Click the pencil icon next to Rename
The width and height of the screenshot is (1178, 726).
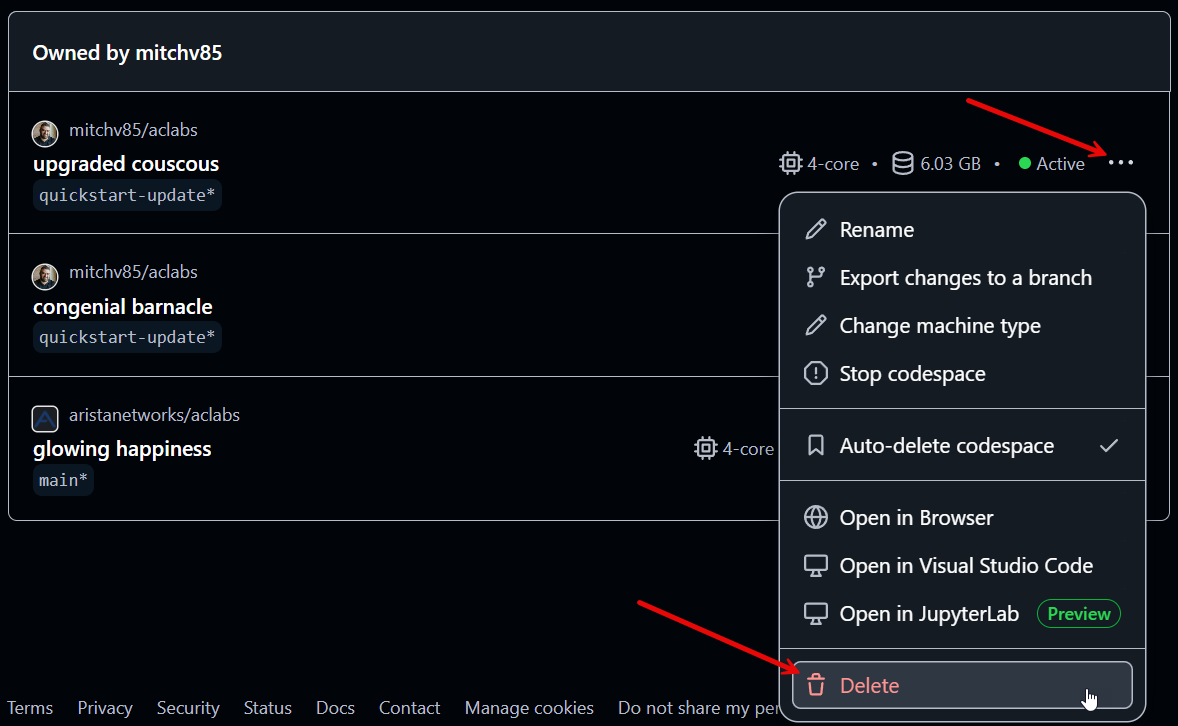click(816, 229)
